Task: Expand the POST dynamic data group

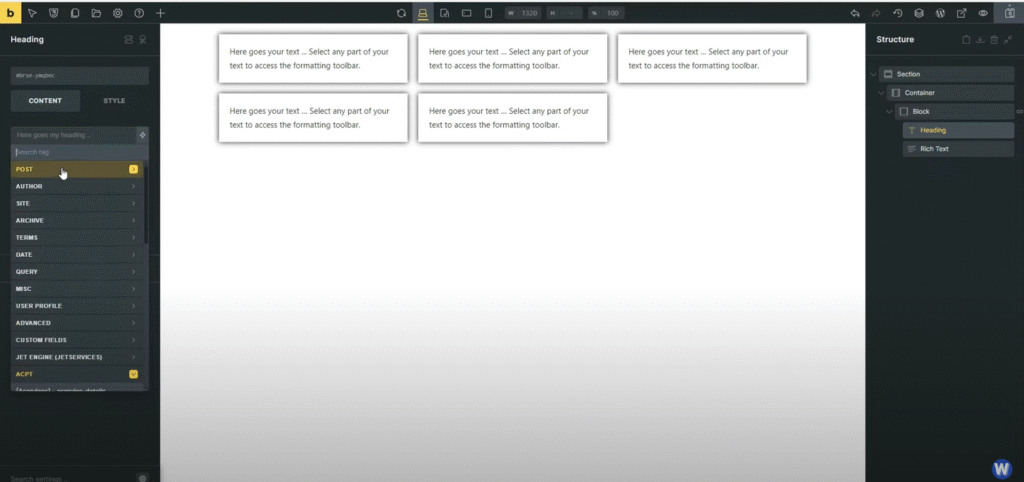Action: tap(77, 169)
